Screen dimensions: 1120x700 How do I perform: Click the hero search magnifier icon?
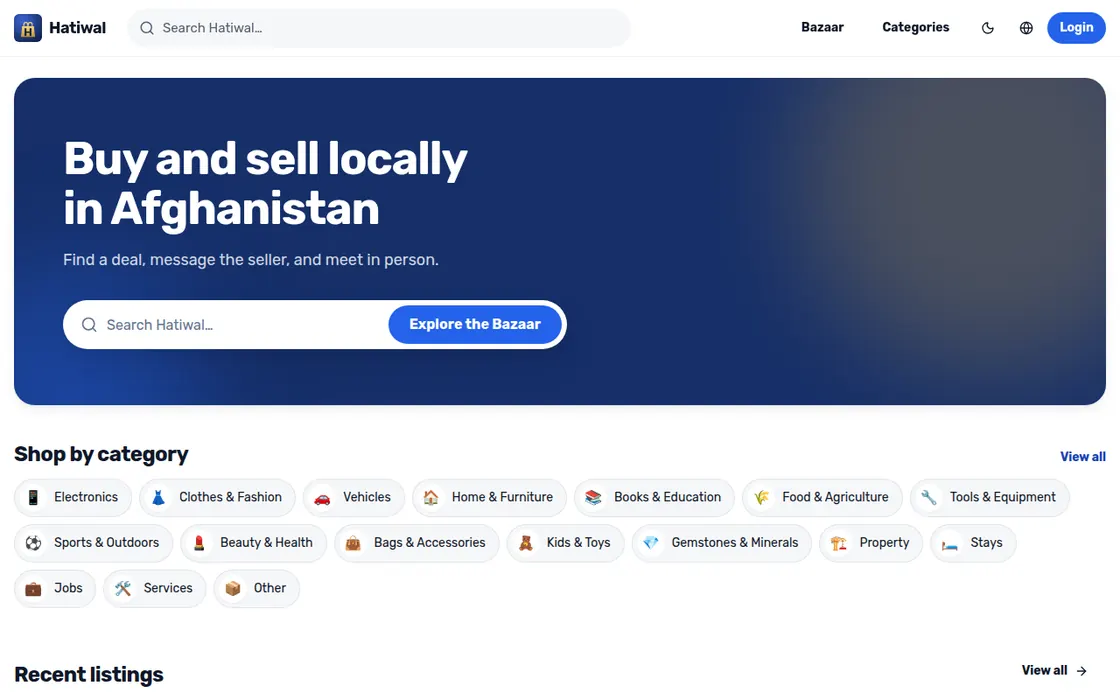[89, 325]
